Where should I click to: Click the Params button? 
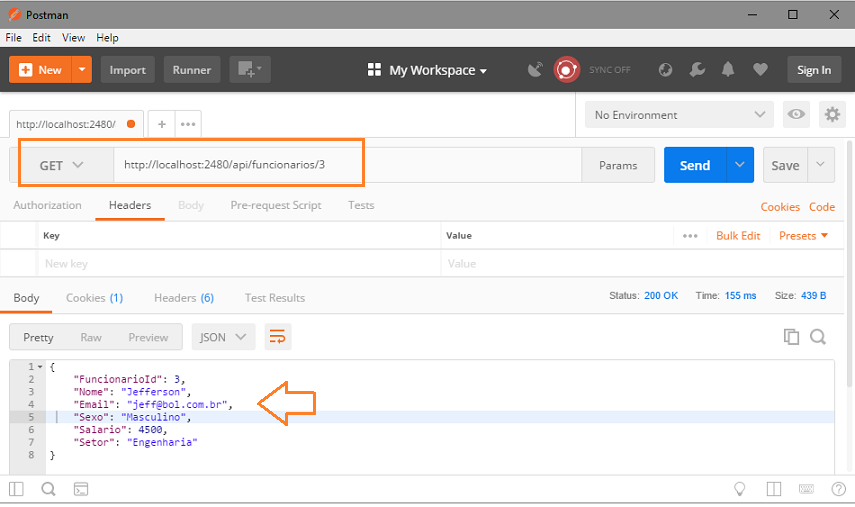point(618,165)
